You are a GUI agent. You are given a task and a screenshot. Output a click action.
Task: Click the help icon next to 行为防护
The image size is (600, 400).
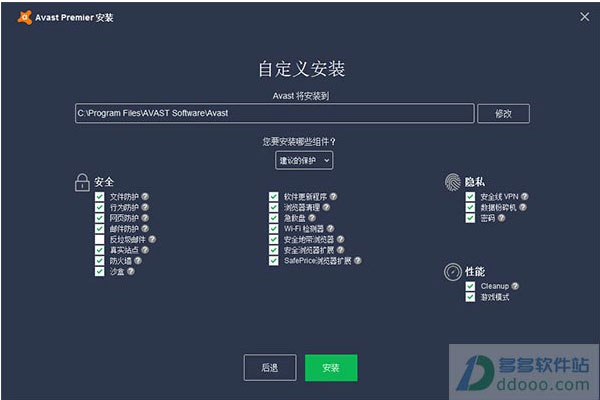click(x=145, y=207)
